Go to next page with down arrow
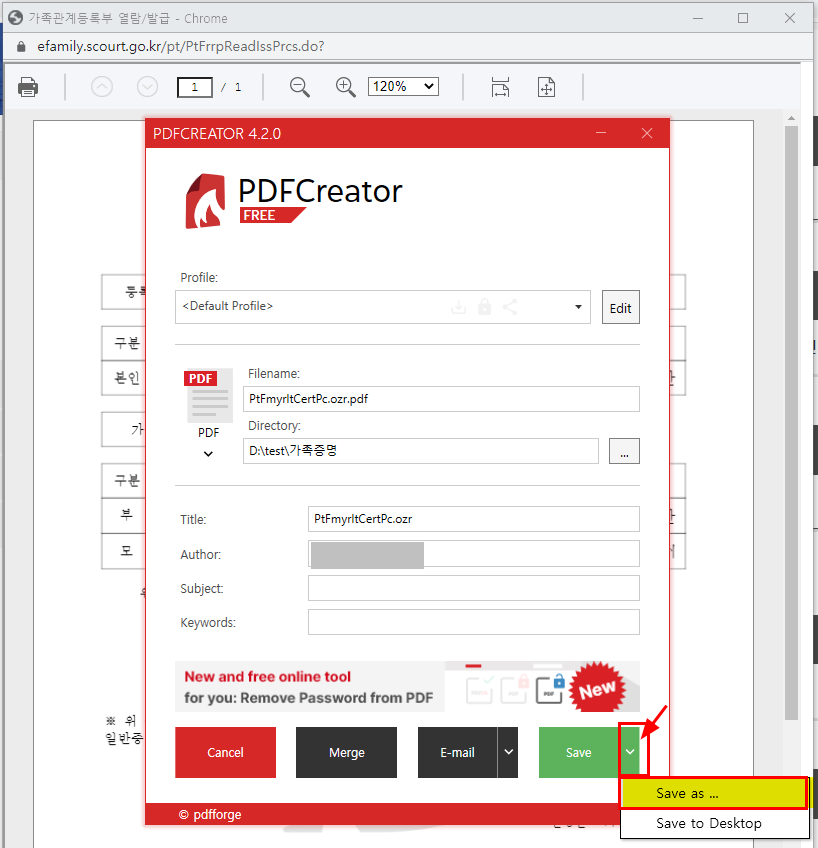The image size is (818, 848). click(147, 87)
